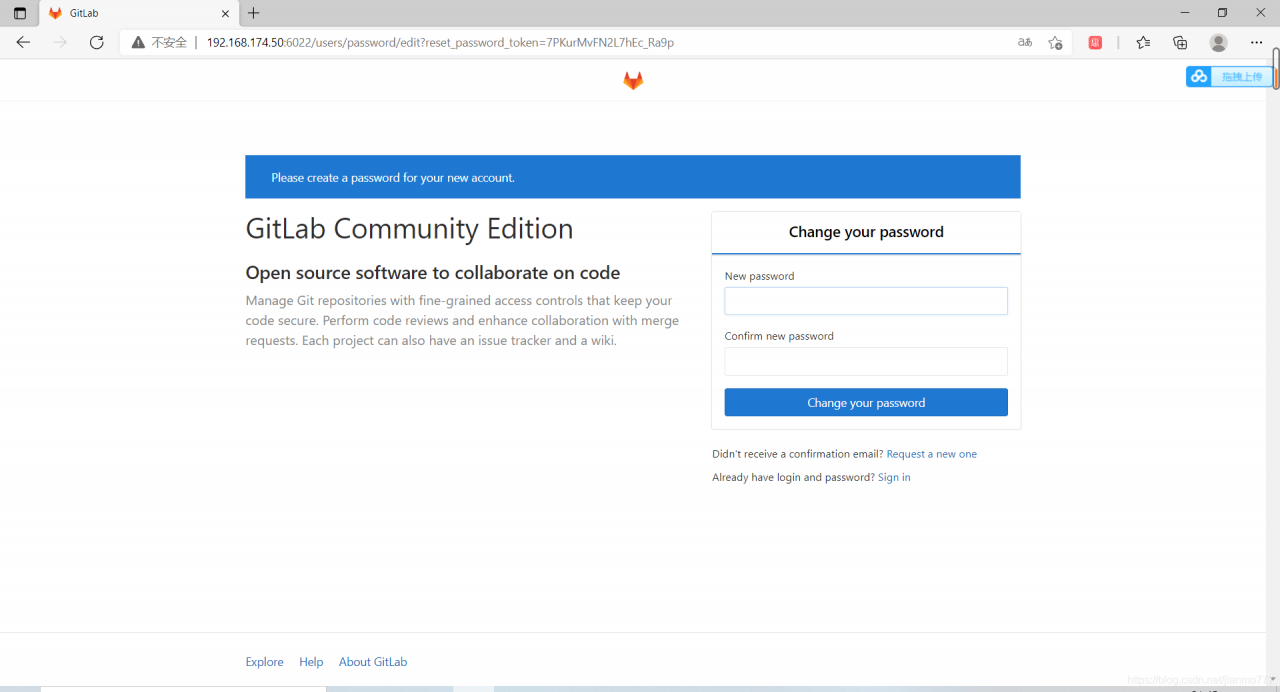Select the GitLab browser tab

130,13
